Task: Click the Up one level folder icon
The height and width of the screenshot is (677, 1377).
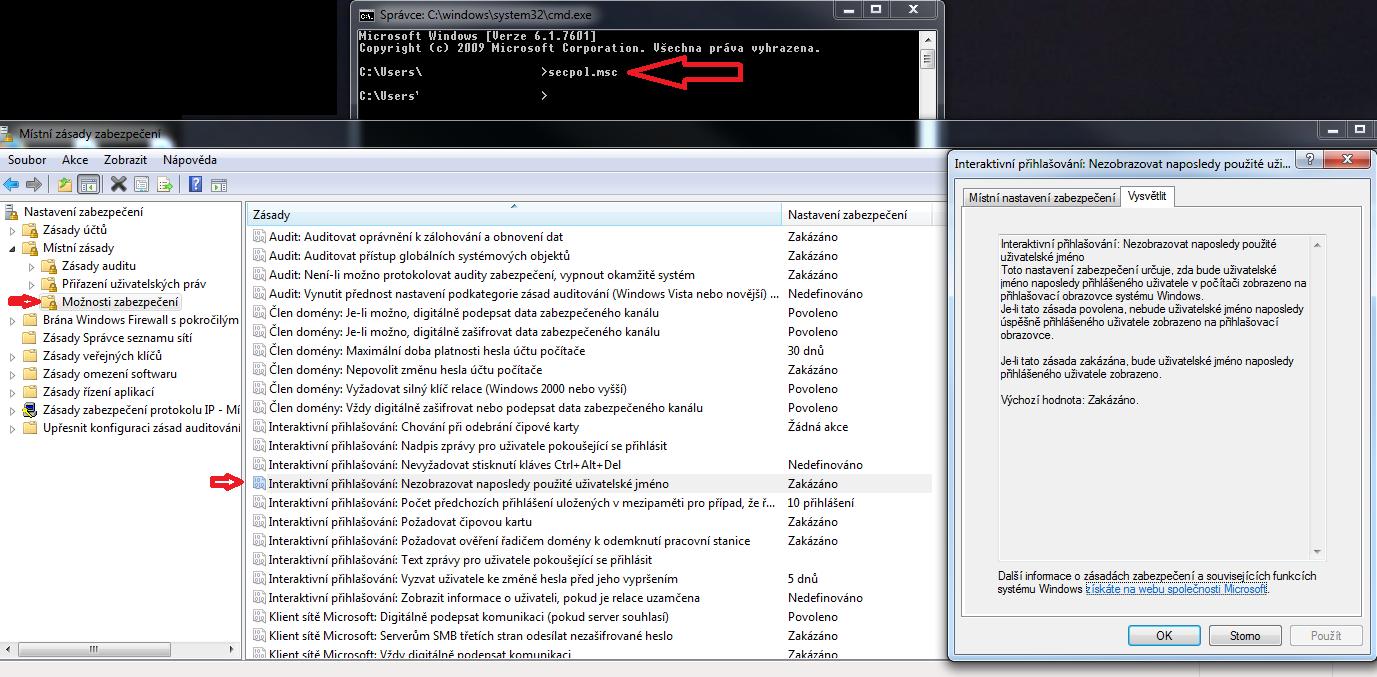Action: pyautogui.click(x=65, y=184)
